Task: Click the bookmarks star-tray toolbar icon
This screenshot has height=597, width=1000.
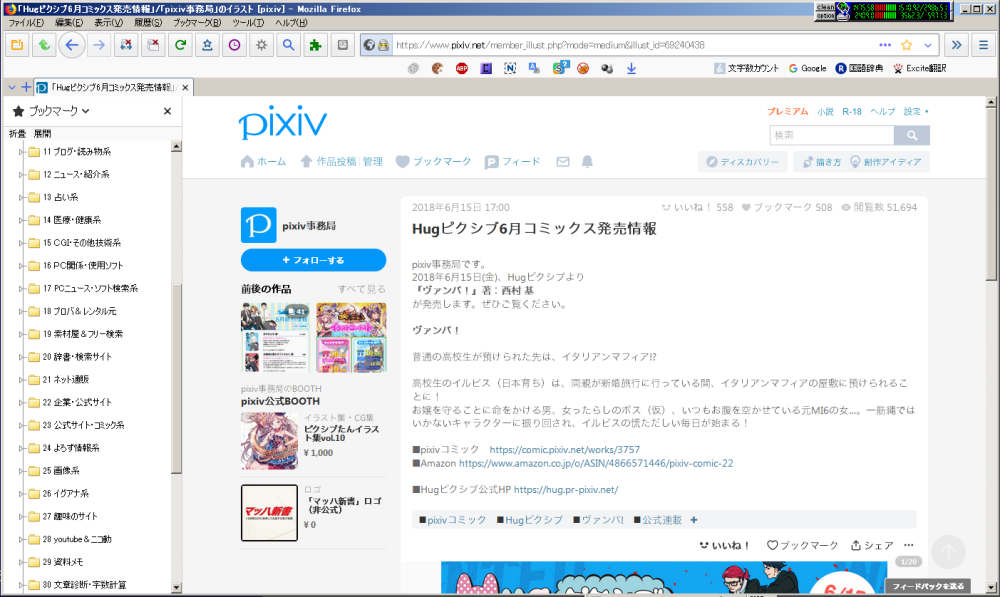Action: [x=207, y=45]
